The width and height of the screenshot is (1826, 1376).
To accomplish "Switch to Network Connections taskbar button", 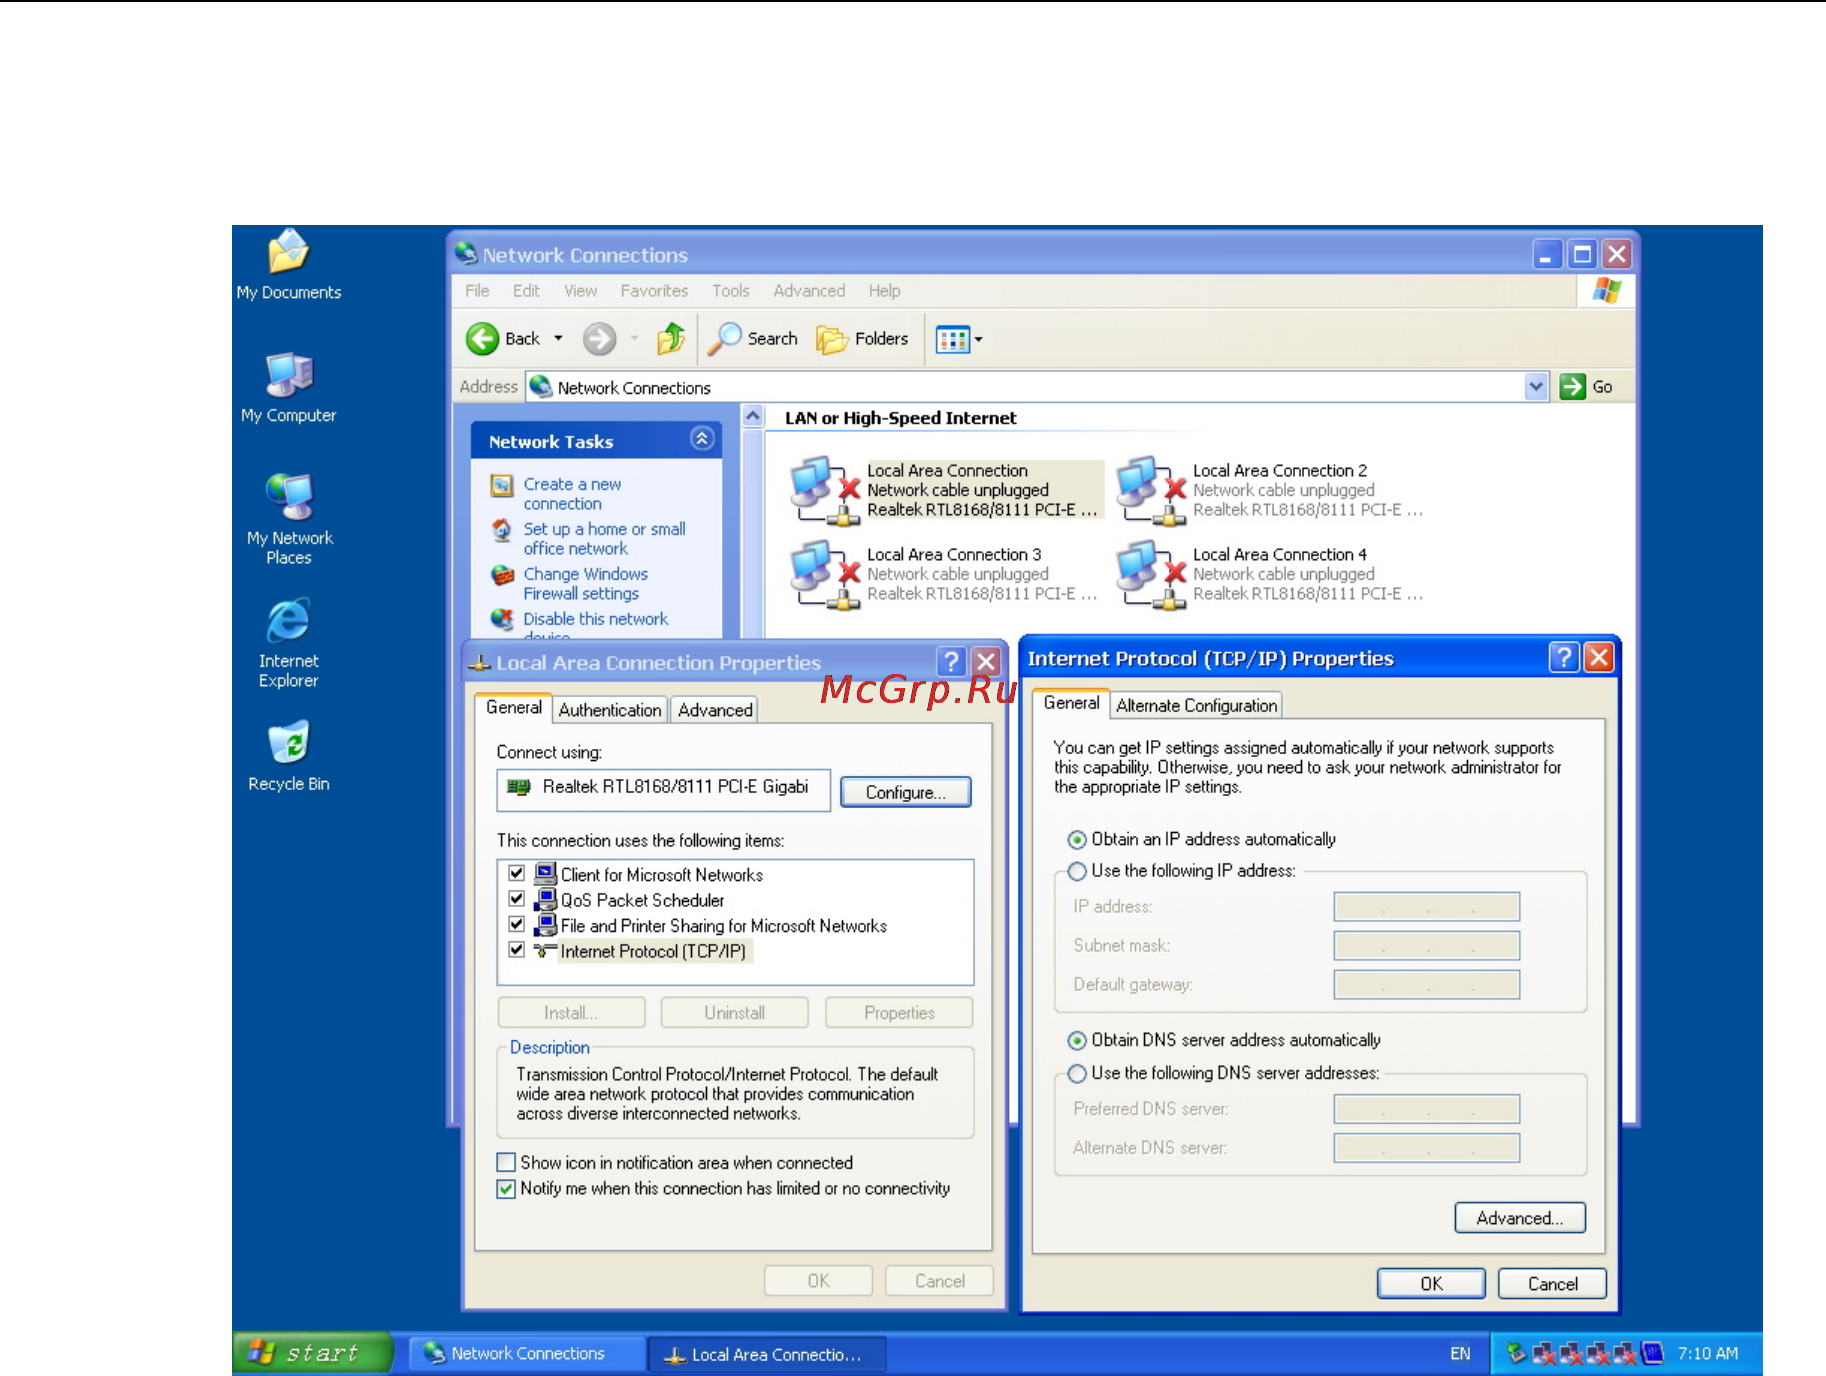I will click(527, 1354).
